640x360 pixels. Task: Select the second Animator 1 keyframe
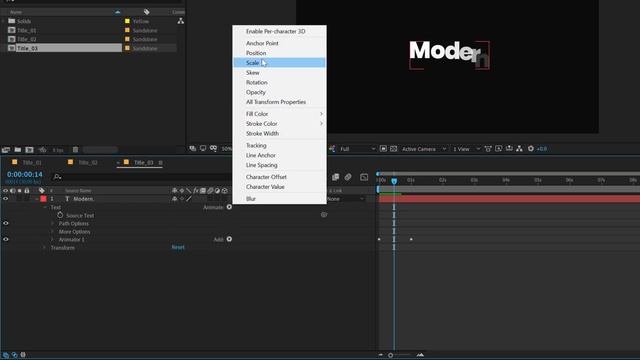pos(411,239)
